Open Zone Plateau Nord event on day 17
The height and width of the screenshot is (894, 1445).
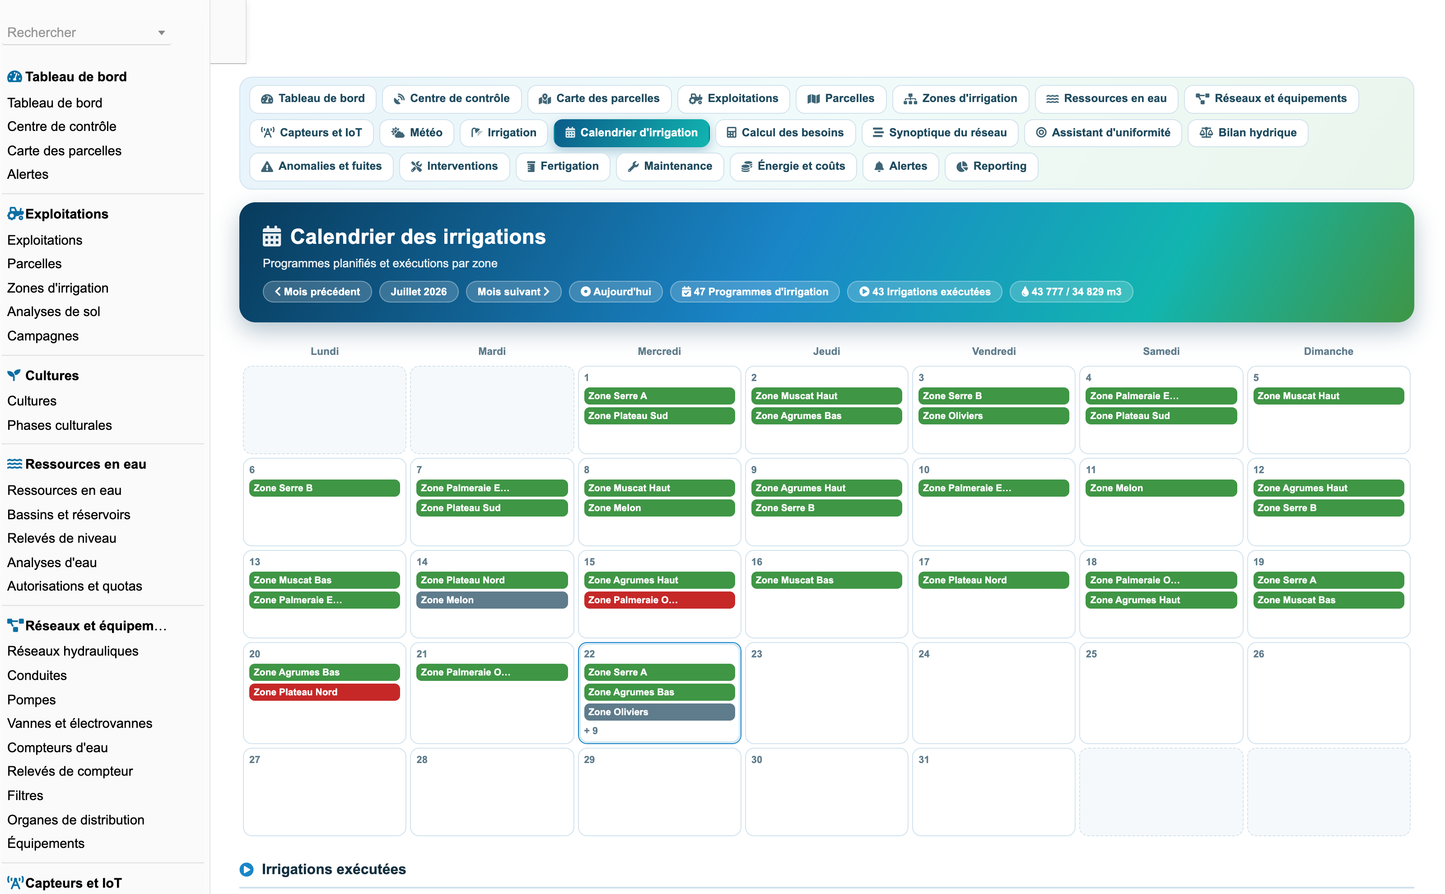click(x=994, y=580)
